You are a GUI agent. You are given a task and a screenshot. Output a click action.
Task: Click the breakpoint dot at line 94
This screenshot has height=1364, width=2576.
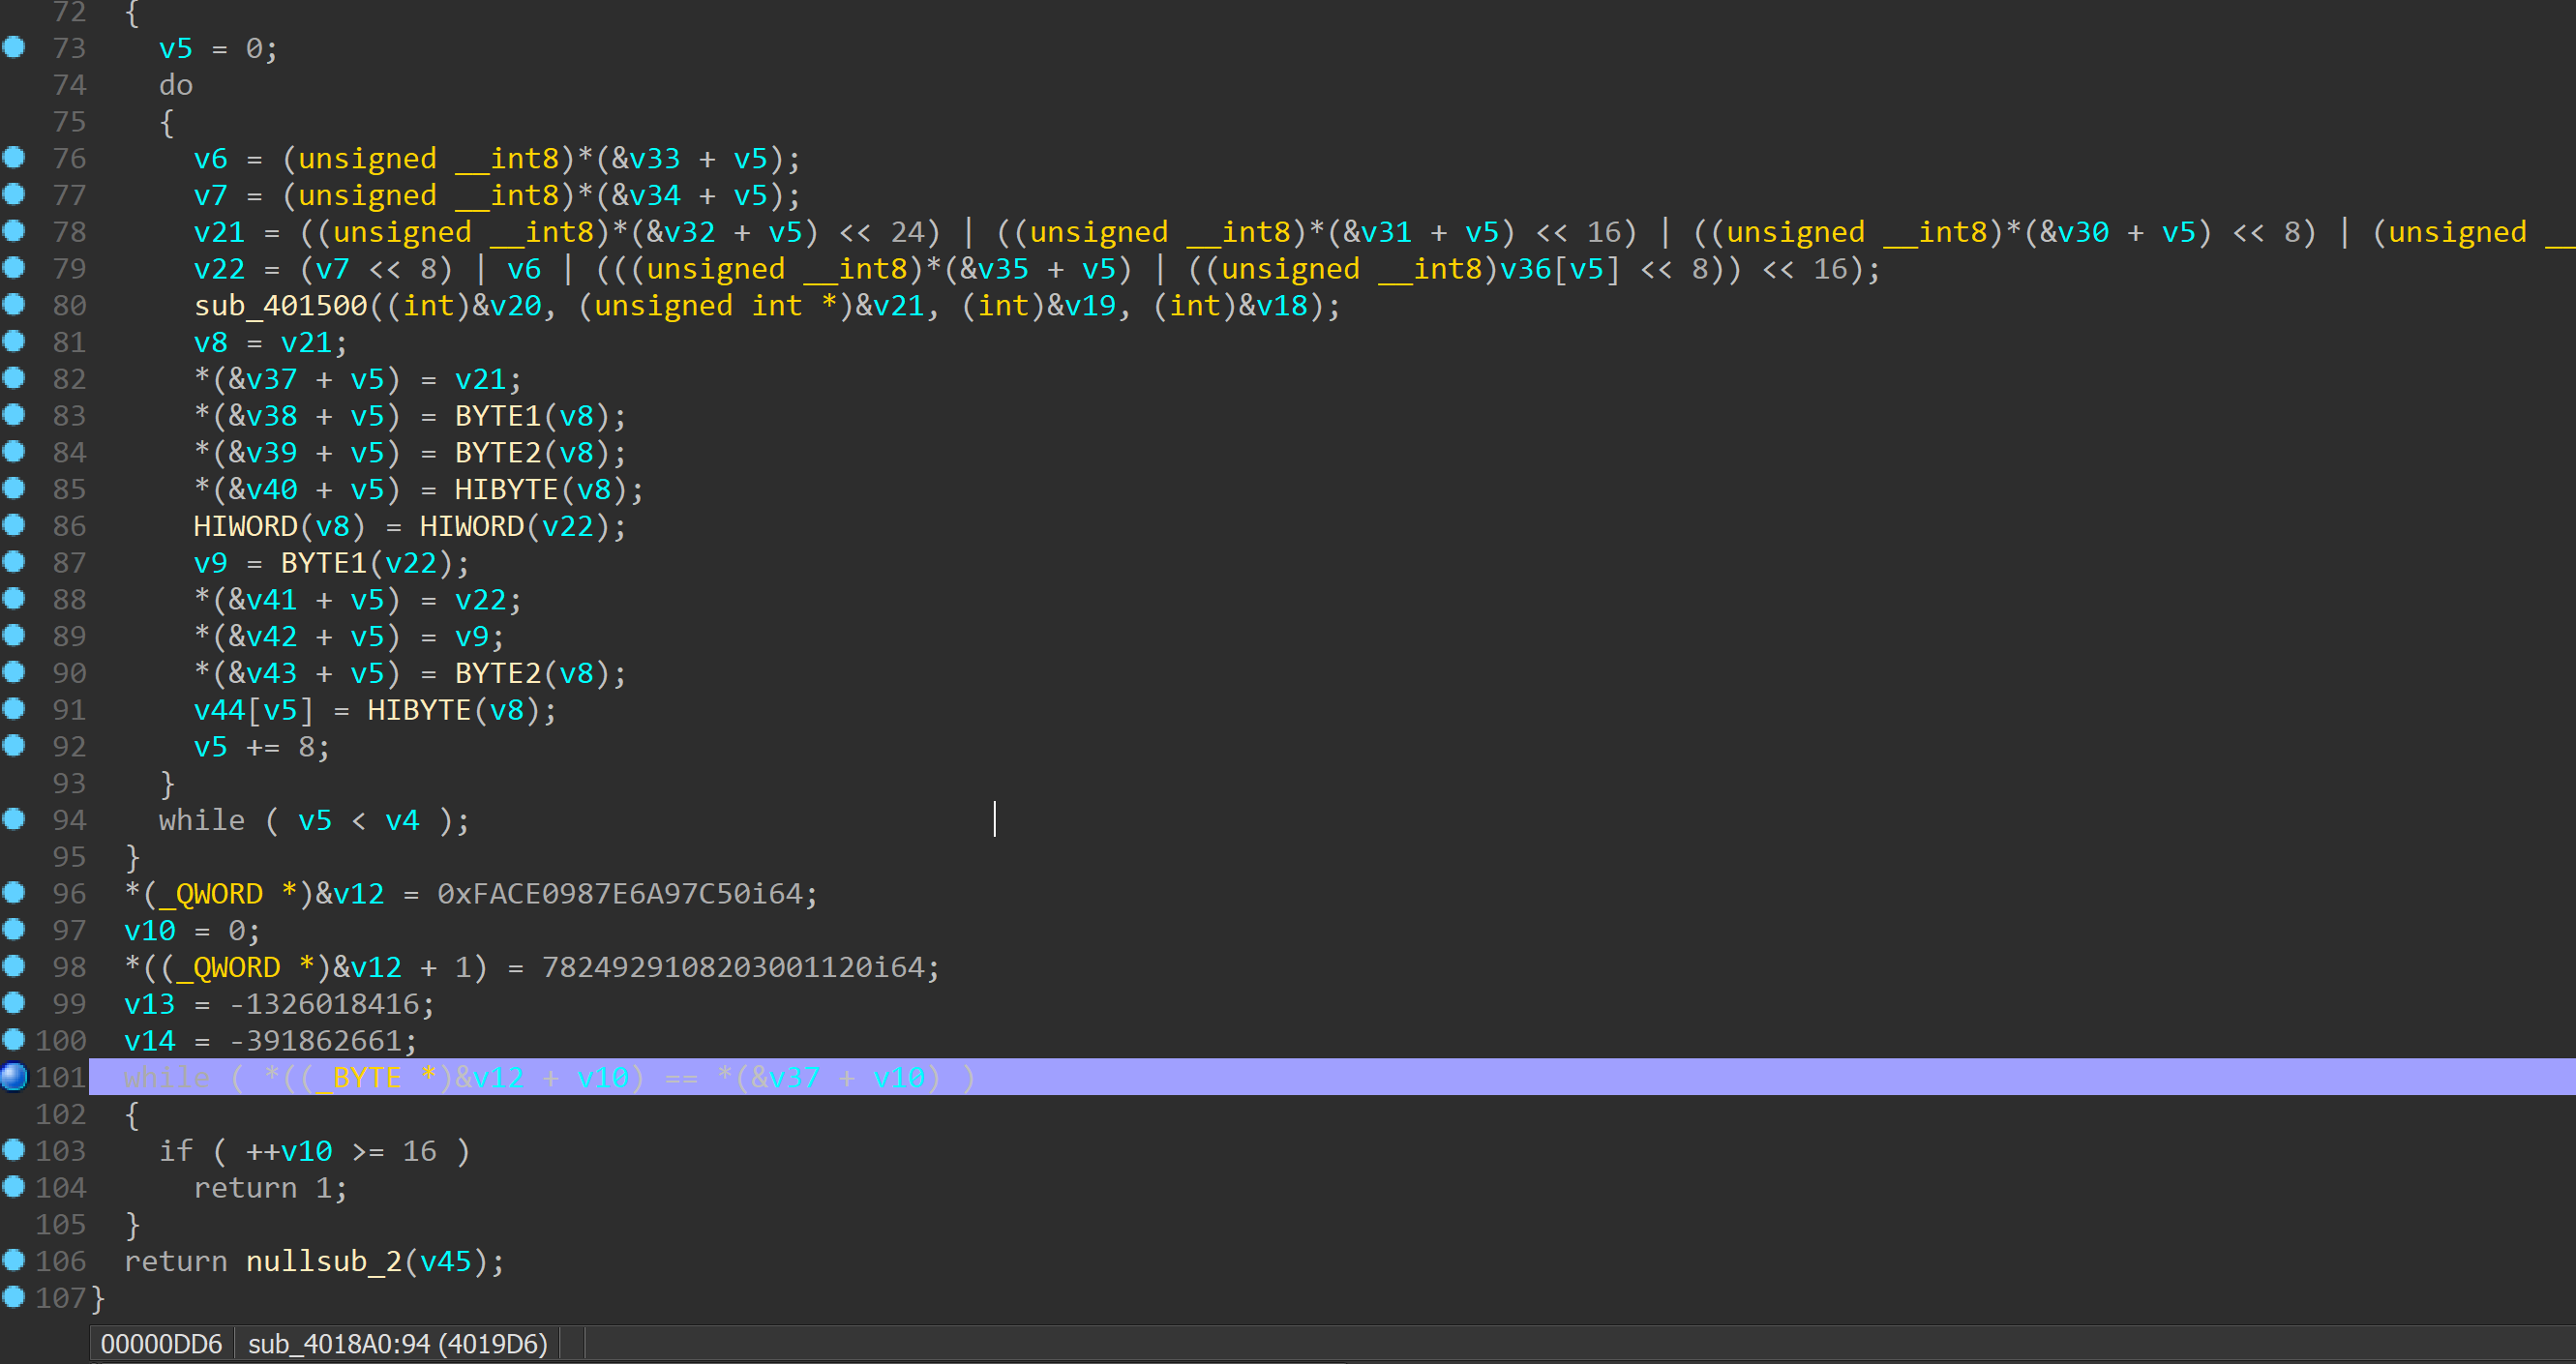tap(14, 819)
